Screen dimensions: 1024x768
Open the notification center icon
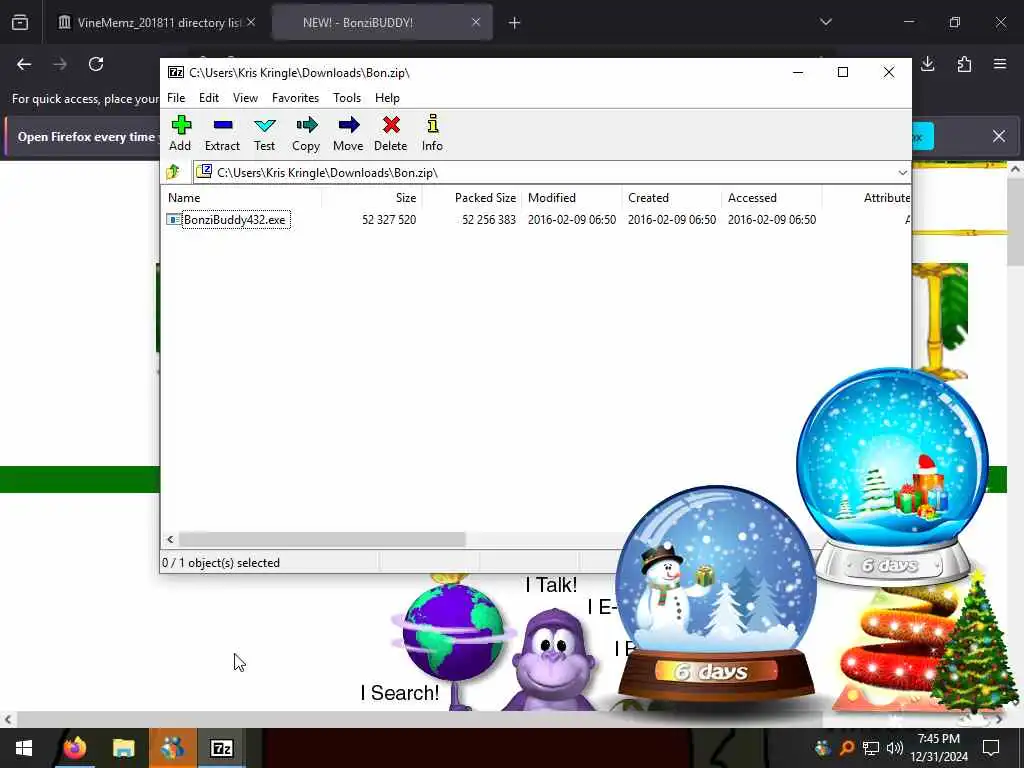tap(991, 748)
